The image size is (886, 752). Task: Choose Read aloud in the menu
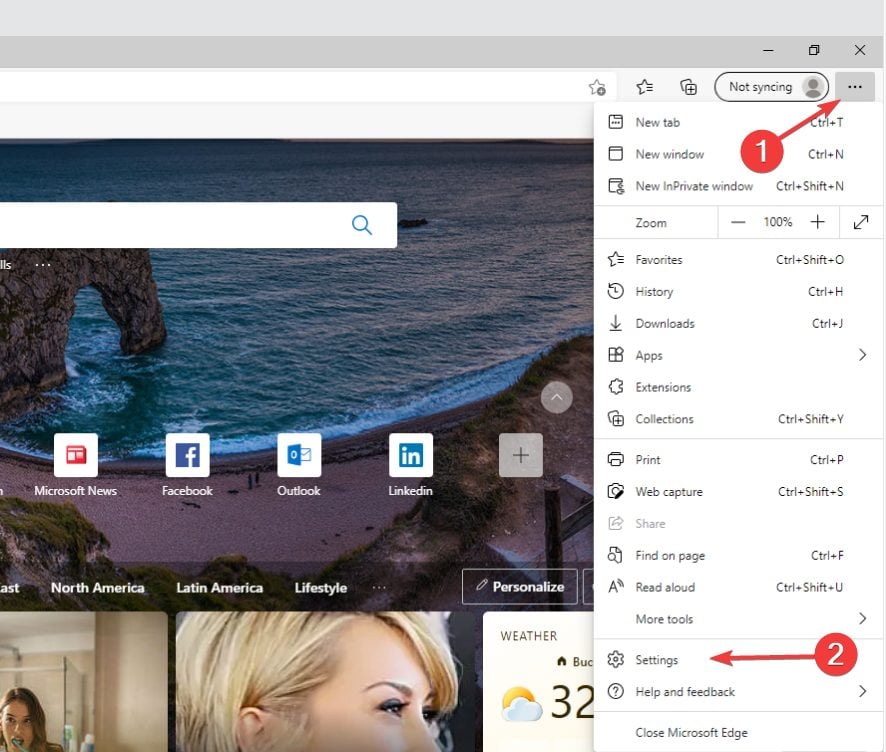coord(737,588)
